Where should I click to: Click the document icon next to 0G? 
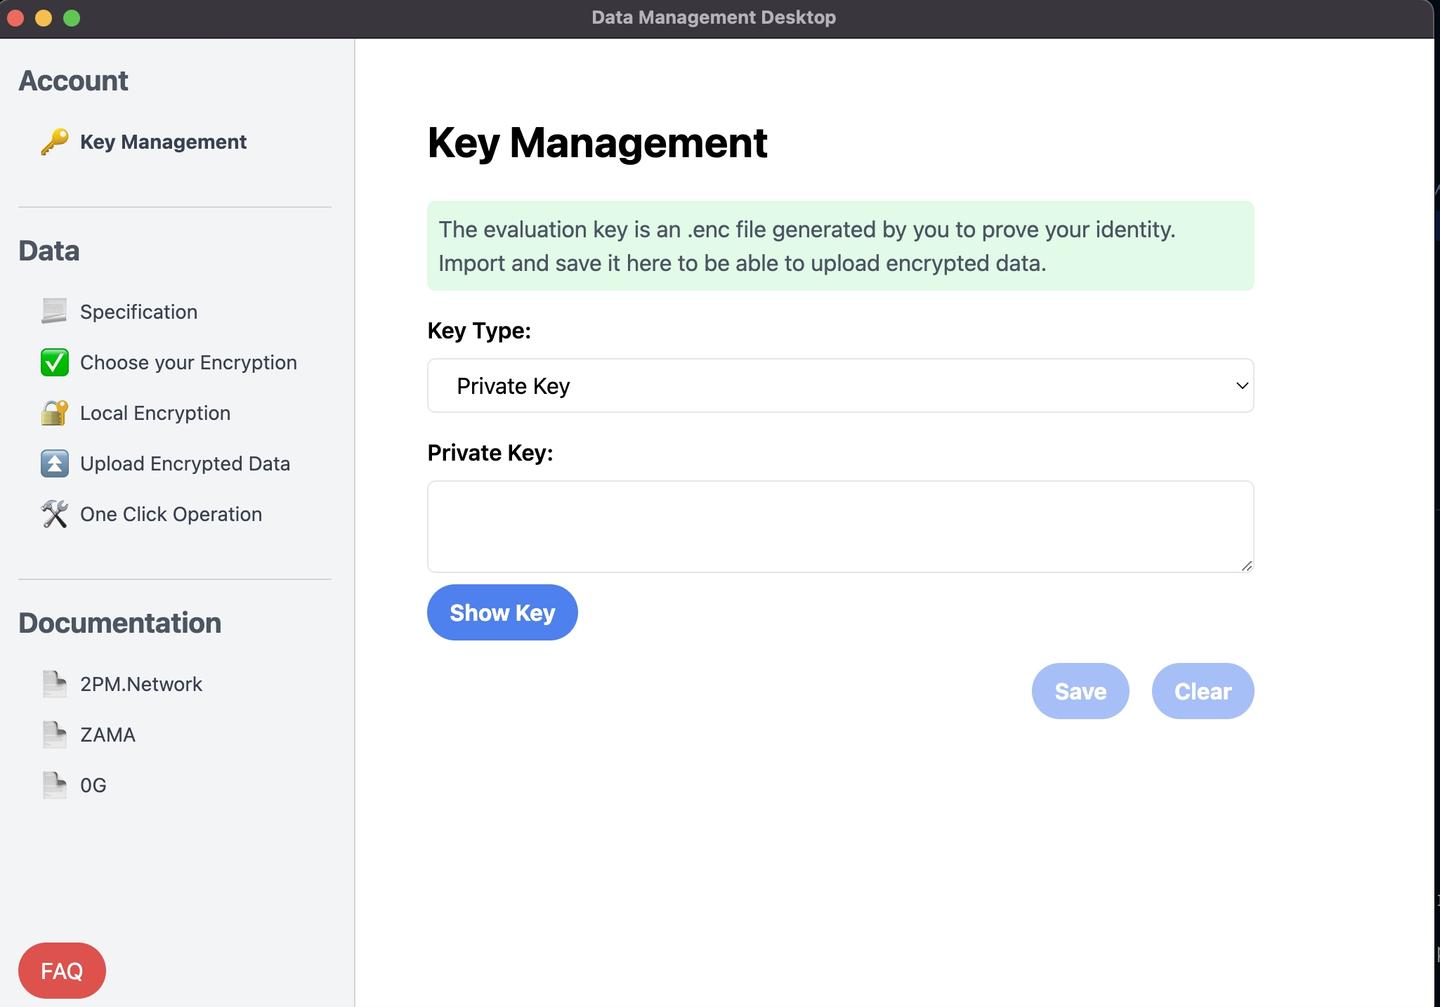54,785
